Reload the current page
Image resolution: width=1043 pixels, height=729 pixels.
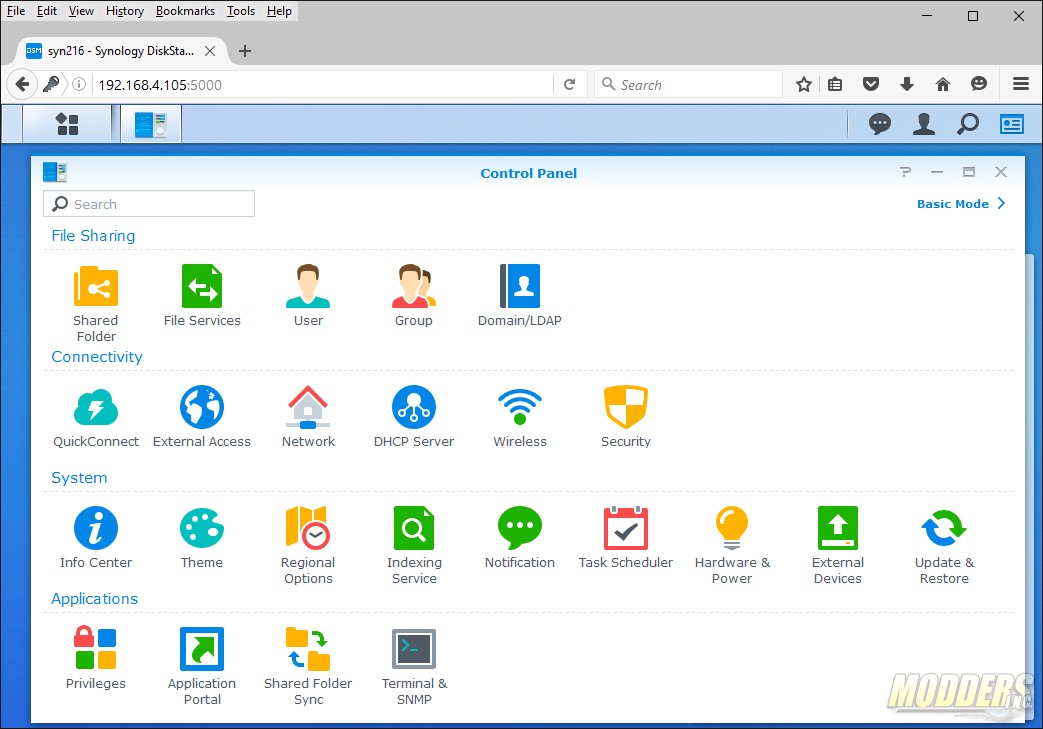[x=569, y=84]
